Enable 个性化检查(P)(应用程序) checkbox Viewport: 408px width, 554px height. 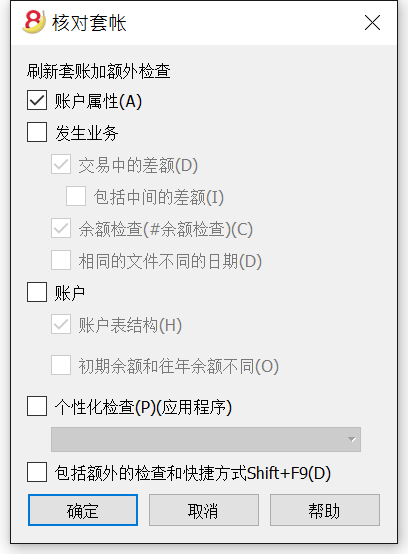[37, 406]
